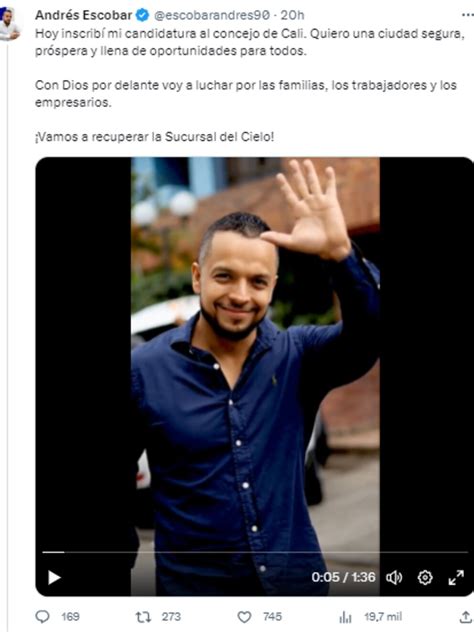Screen dimensions: 474x632
Task: Seek on the video progress bar
Action: point(255,552)
